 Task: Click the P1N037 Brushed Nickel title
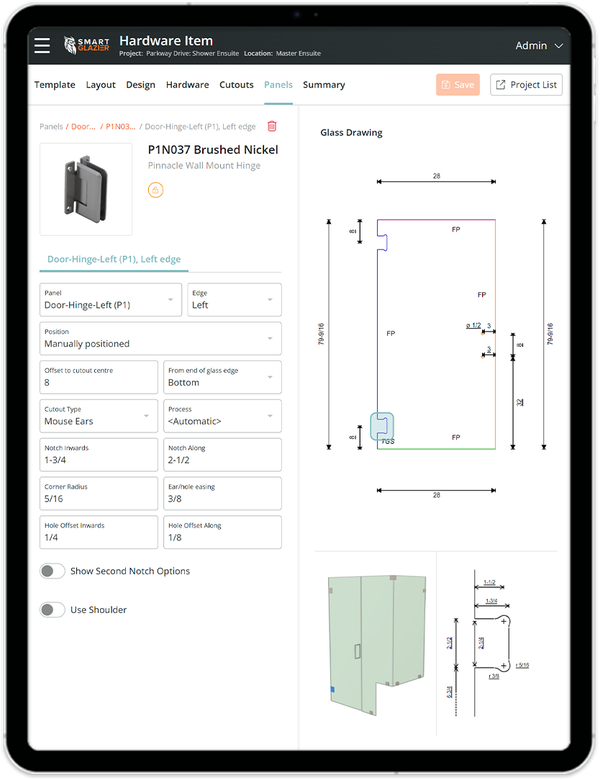pyautogui.click(x=213, y=150)
